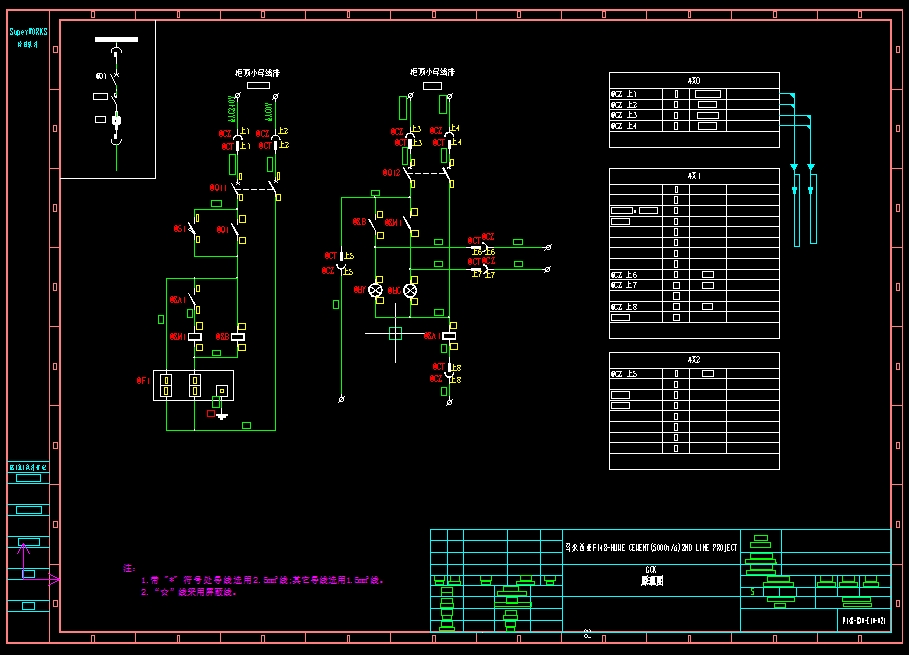Select the ground symbol below the OF1 box
The image size is (909, 655).
[222, 415]
